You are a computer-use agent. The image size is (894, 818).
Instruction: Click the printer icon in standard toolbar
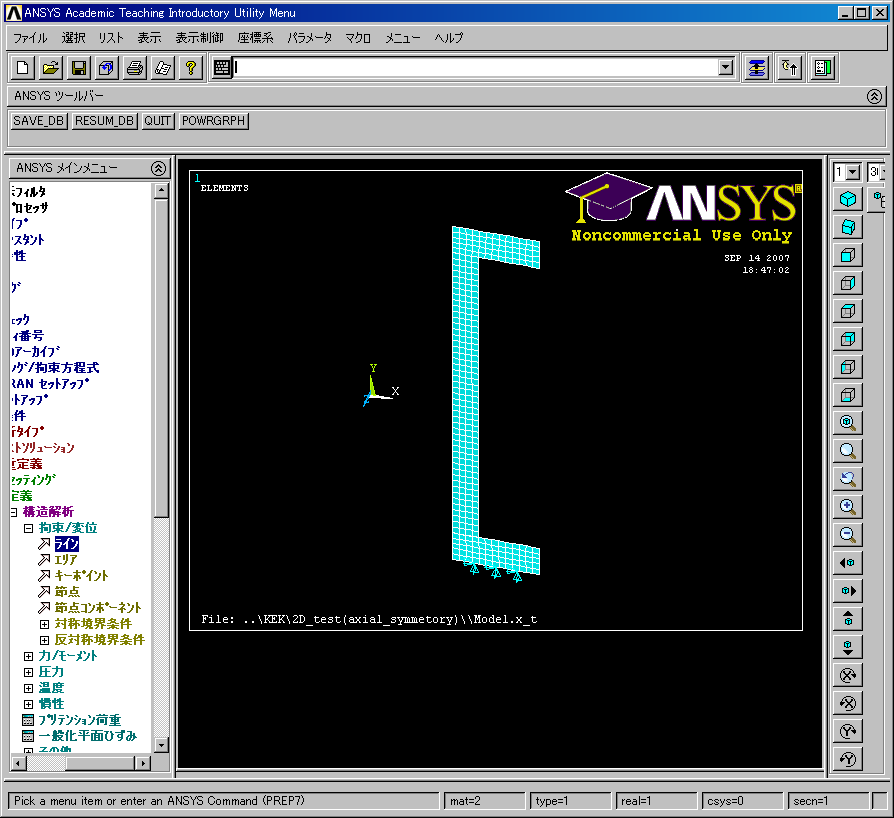point(135,68)
